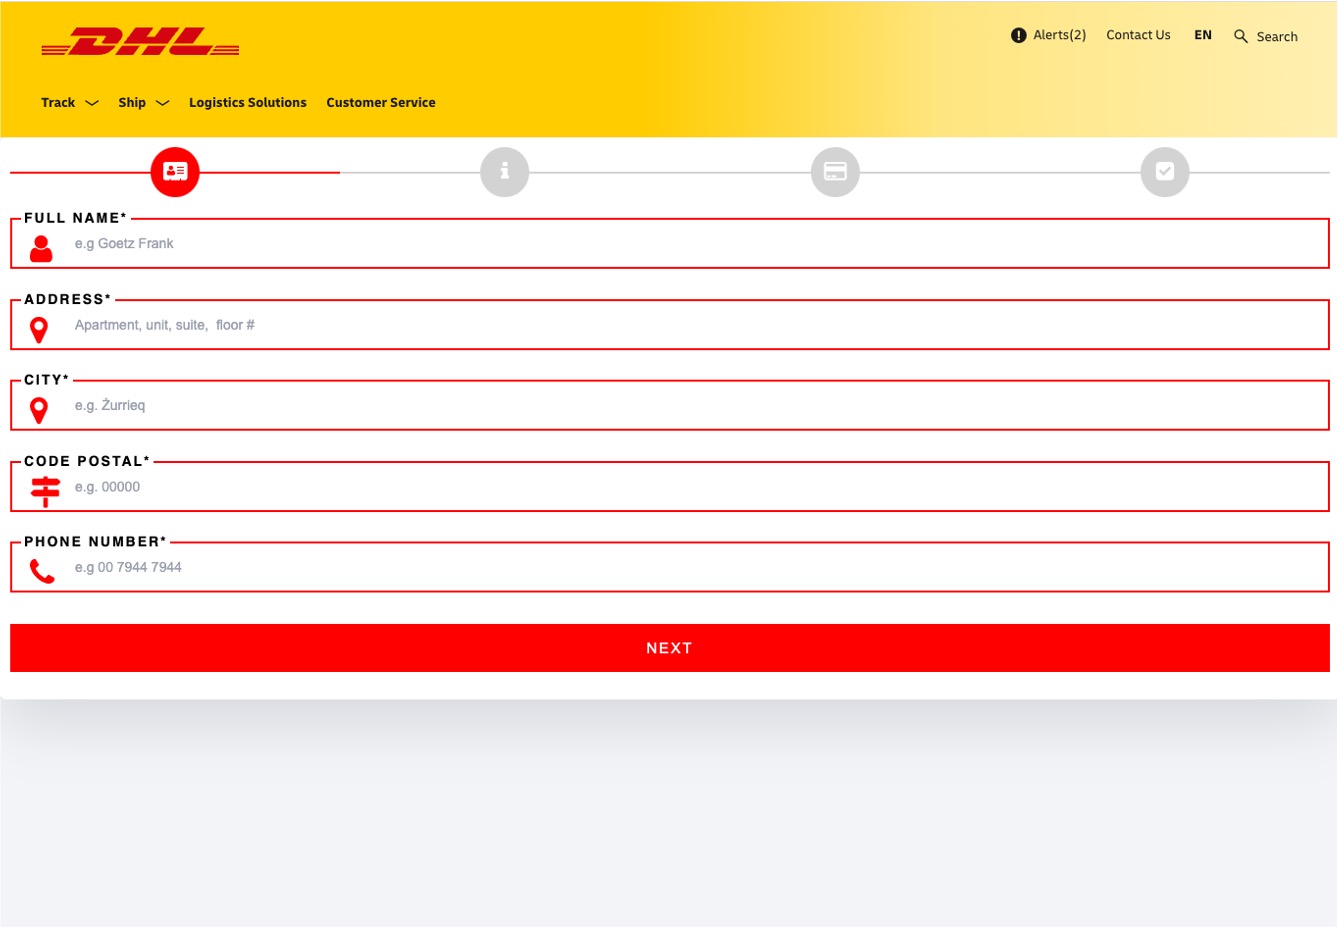Click the confirmation checkmark step icon

click(1164, 171)
